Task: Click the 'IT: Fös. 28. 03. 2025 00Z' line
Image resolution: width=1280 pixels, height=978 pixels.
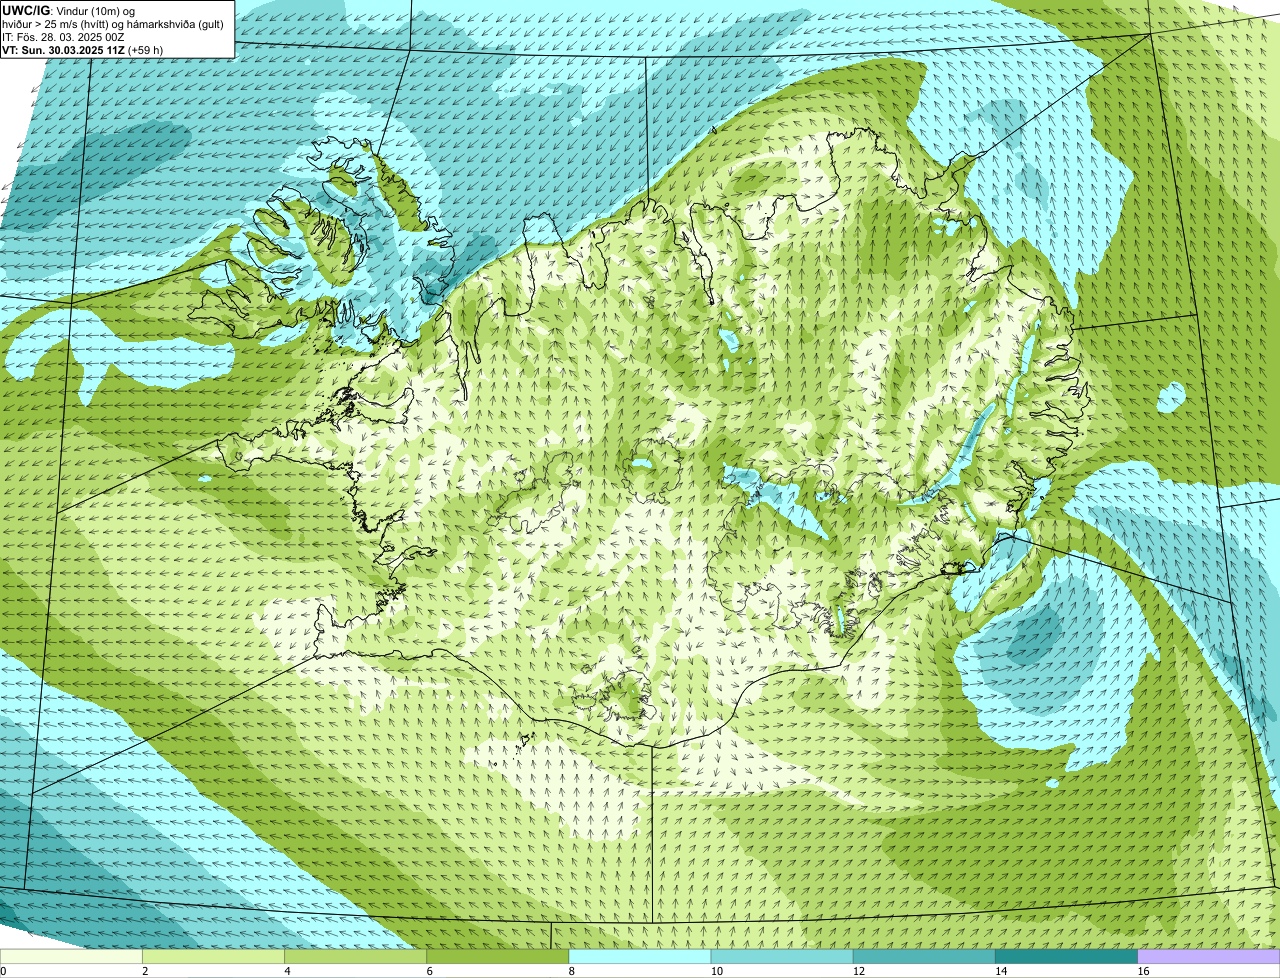Action: 63,37
